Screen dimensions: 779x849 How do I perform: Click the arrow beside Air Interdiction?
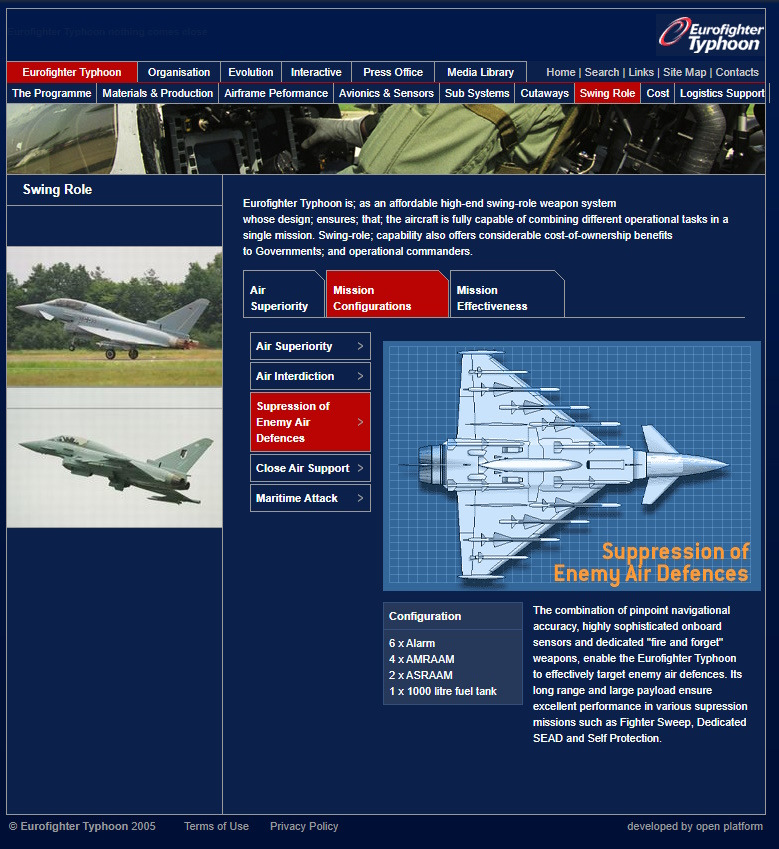pos(360,376)
